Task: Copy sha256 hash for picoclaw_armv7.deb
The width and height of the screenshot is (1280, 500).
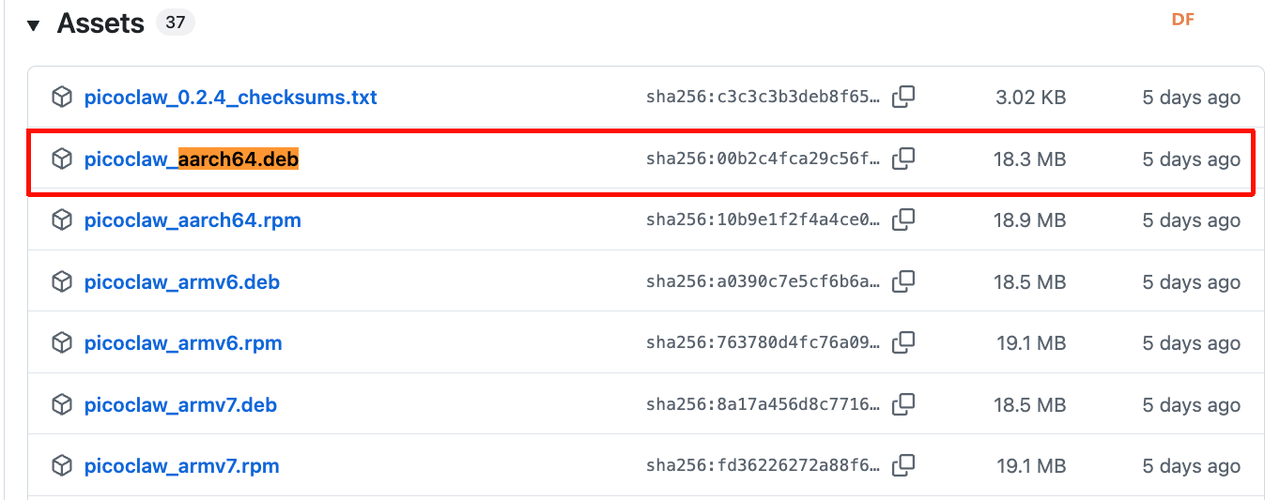Action: [903, 405]
